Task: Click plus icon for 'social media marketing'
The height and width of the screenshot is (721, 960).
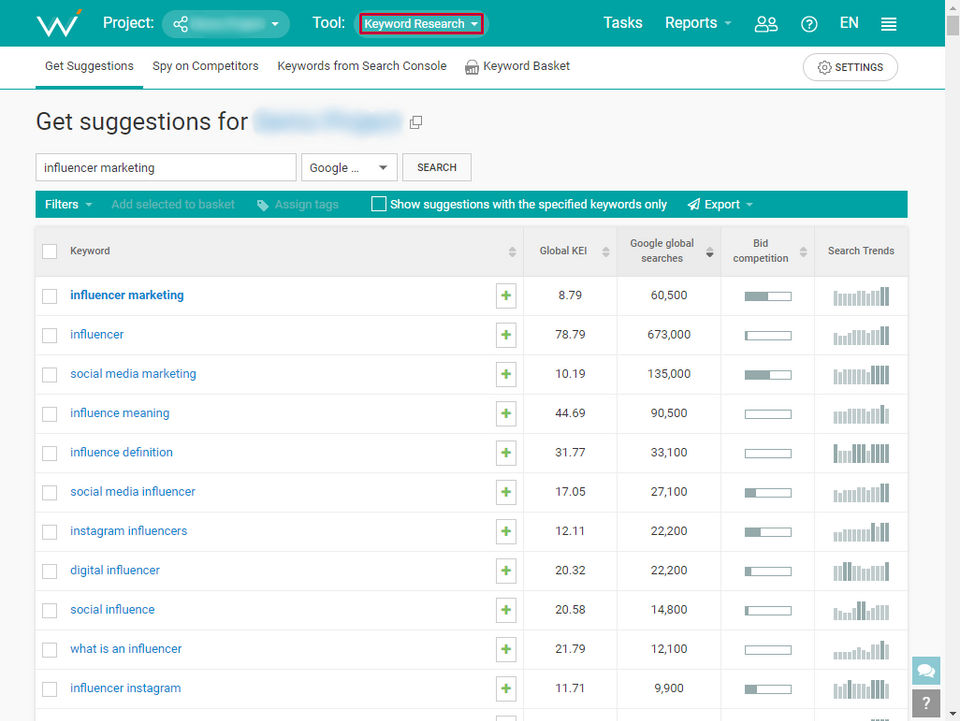Action: click(506, 374)
